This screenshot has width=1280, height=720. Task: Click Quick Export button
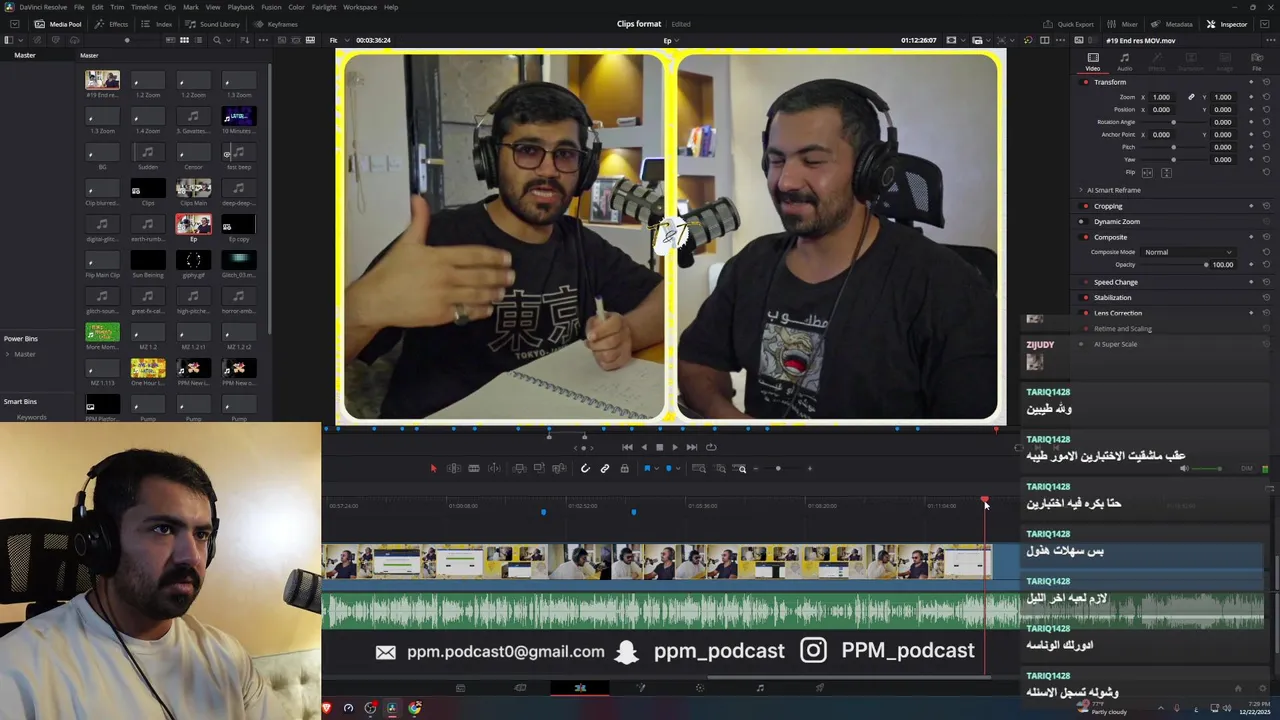pyautogui.click(x=1069, y=24)
